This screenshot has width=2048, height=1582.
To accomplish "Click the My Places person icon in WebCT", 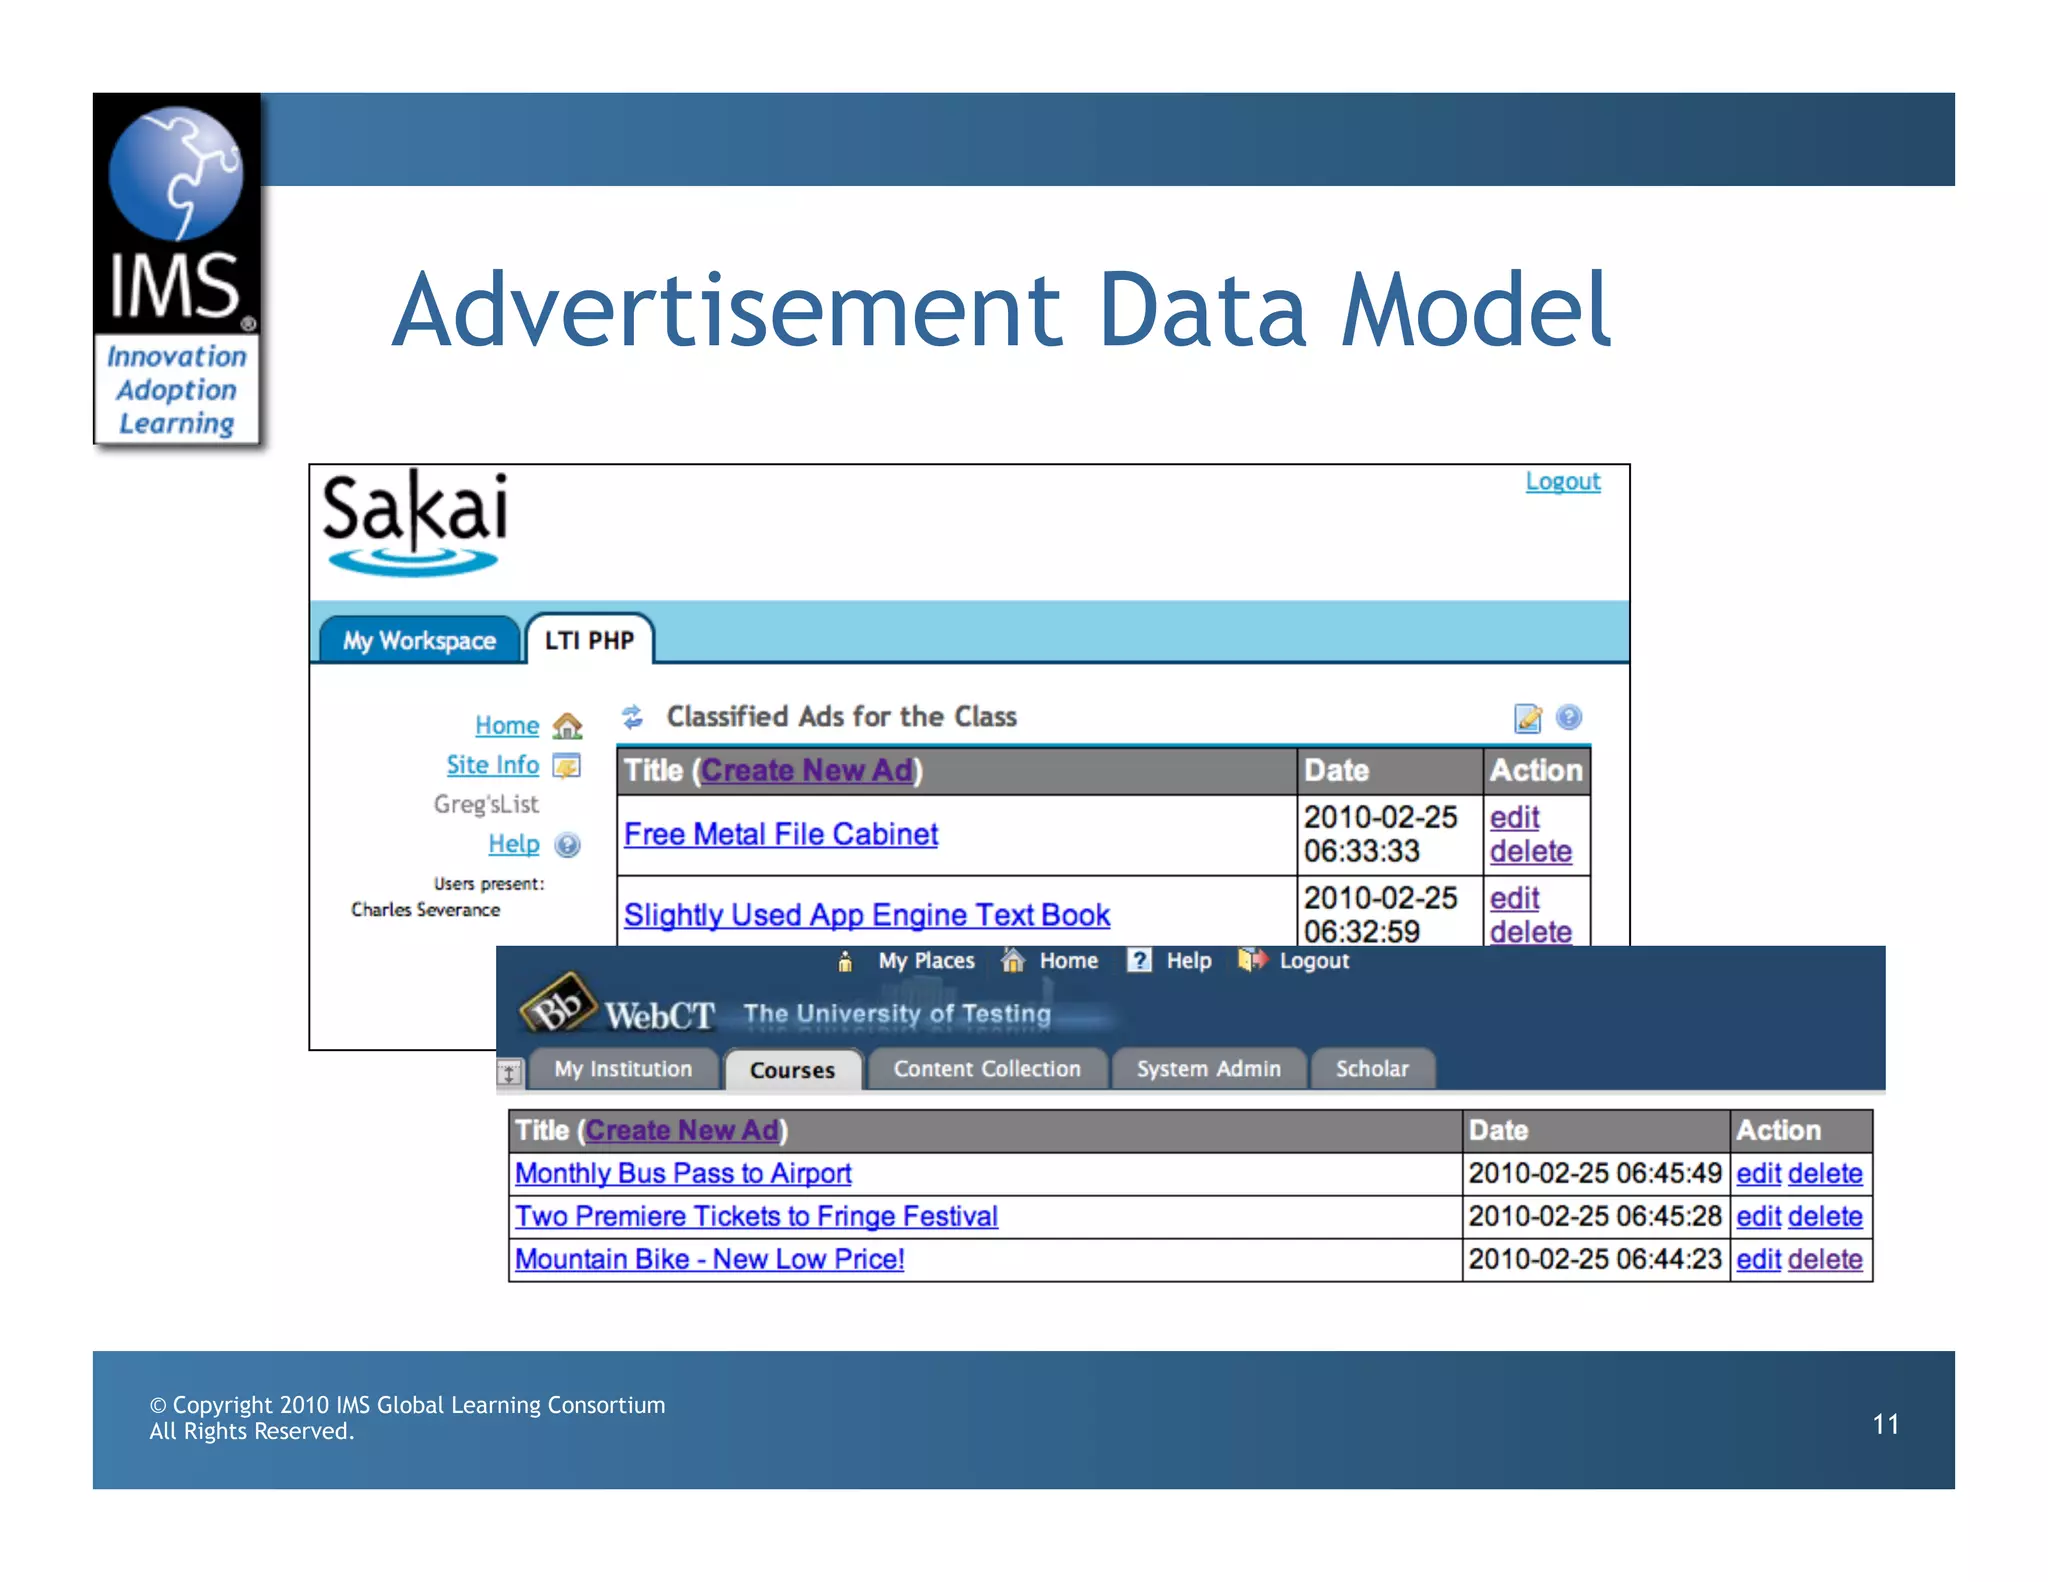I will click(845, 961).
